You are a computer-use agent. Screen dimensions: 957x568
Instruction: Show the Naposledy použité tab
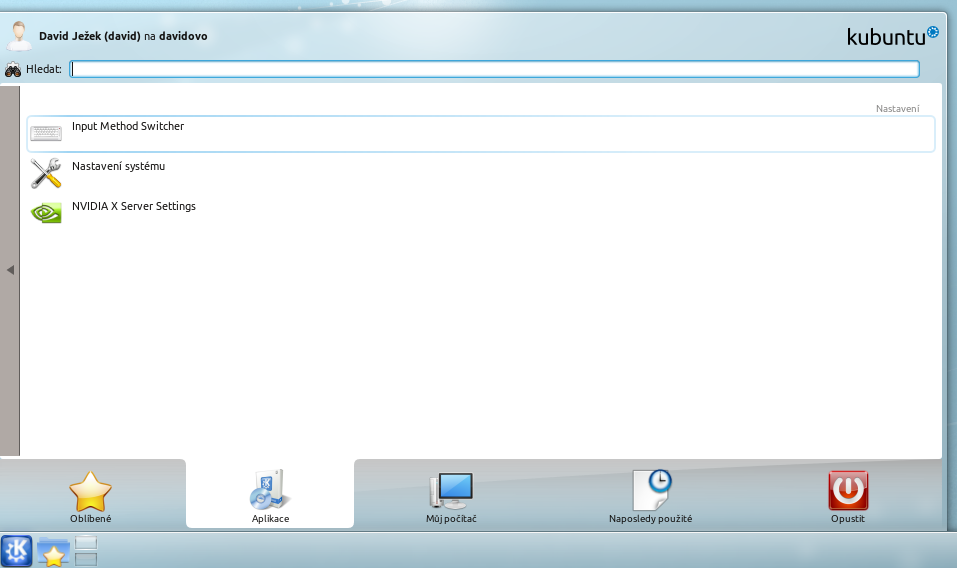point(651,495)
